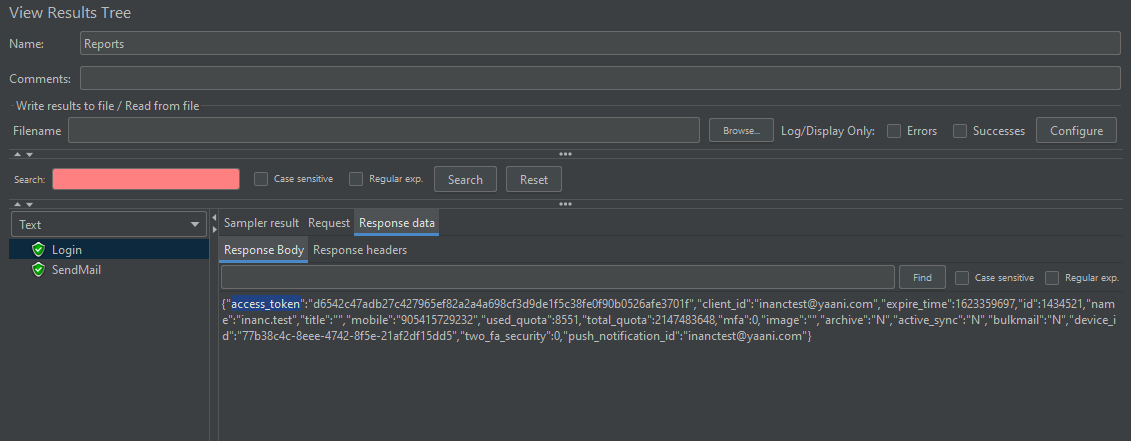Click the green shield icon beside Login

[x=39, y=250]
